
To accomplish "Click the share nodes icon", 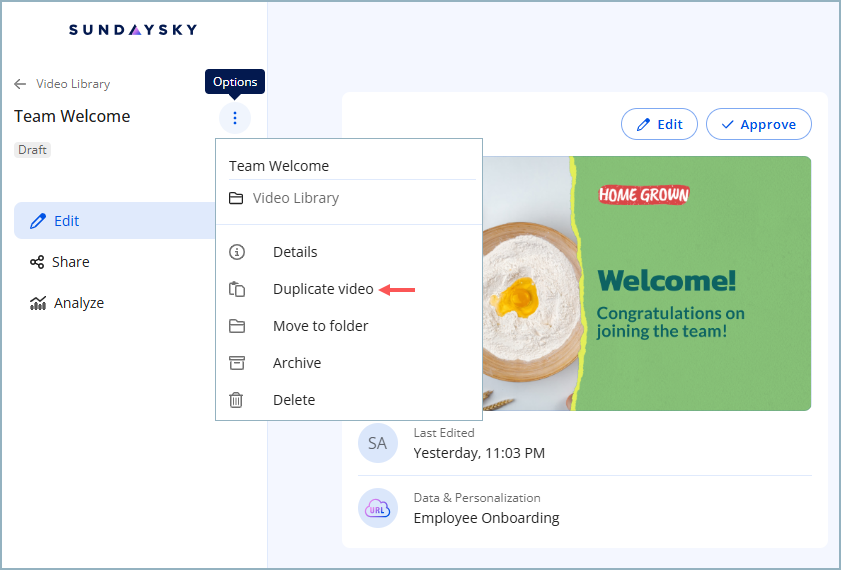I will [x=37, y=262].
